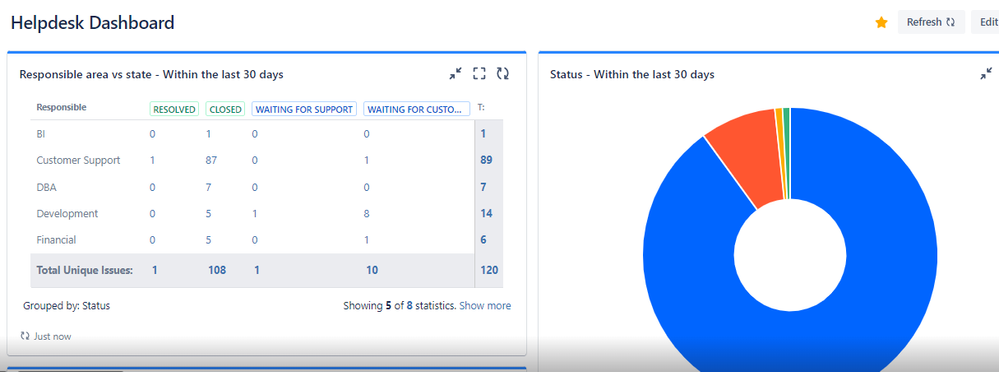999x372 pixels.
Task: Click Development closed count 5
Action: [x=208, y=213]
